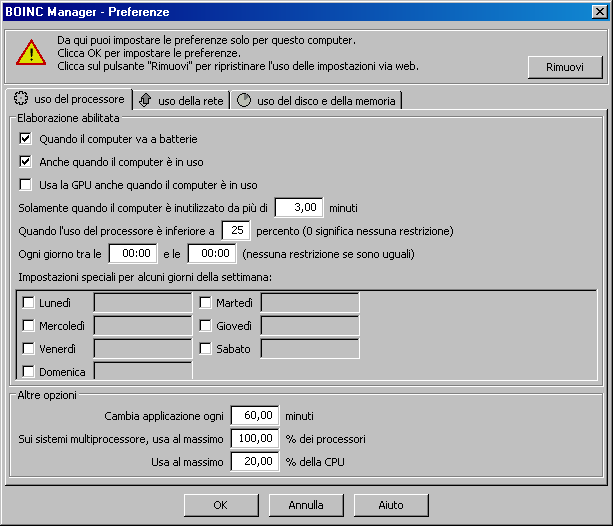Click the Rimuovi button
Viewport: 613px width, 526px height.
(x=565, y=67)
